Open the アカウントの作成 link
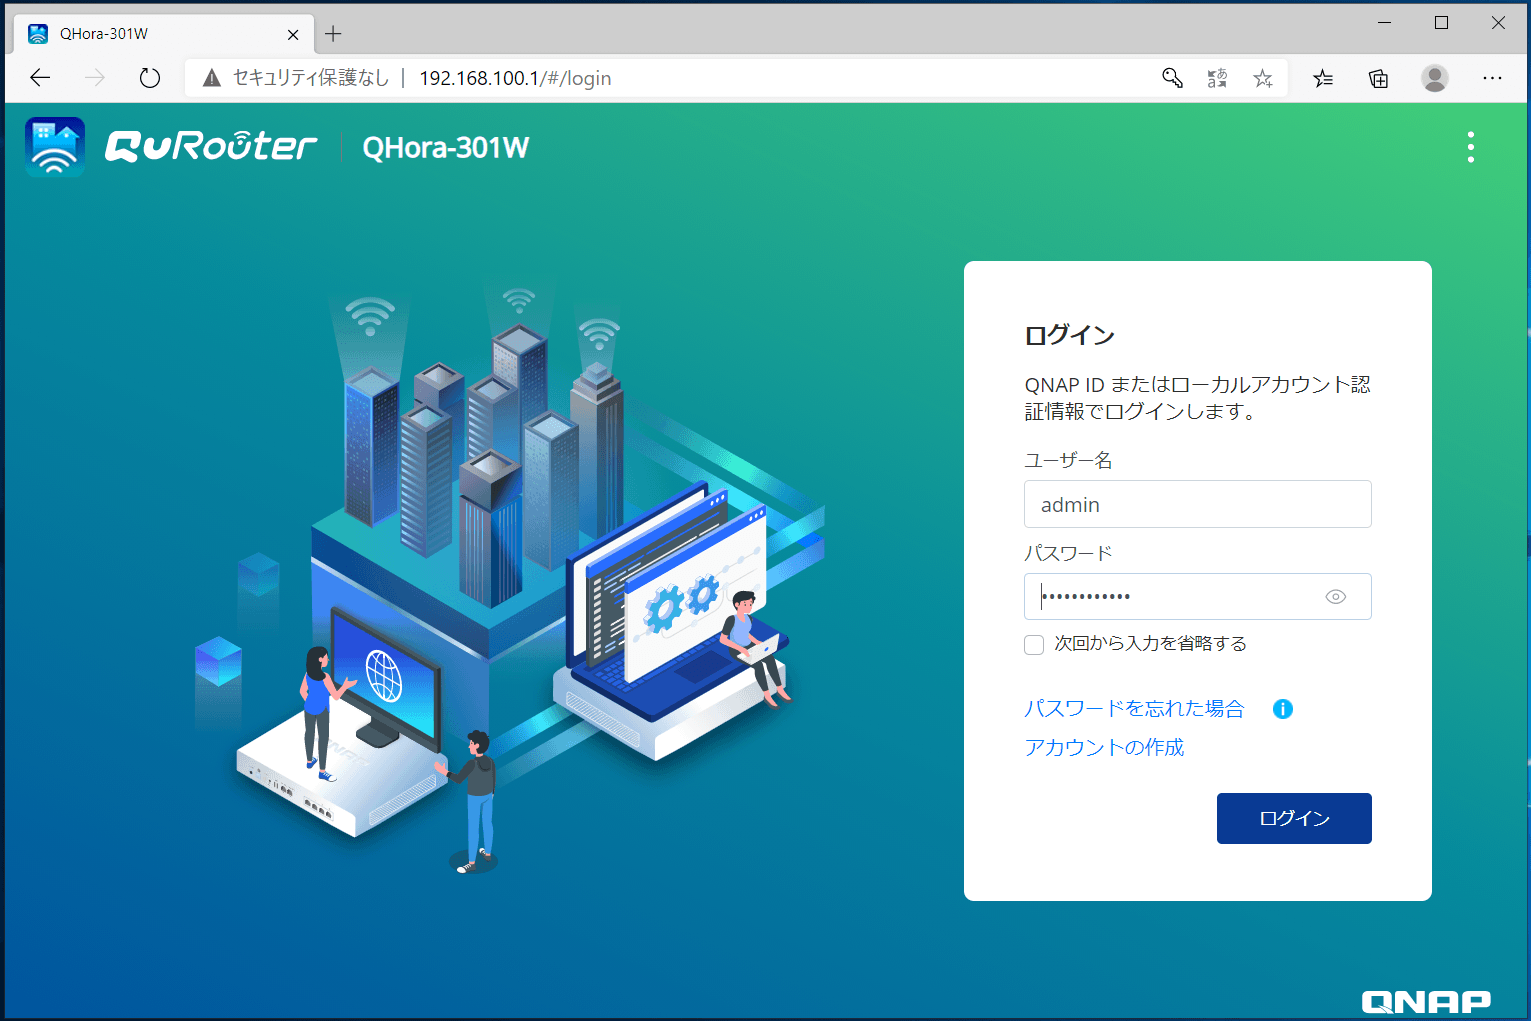 point(1104,748)
